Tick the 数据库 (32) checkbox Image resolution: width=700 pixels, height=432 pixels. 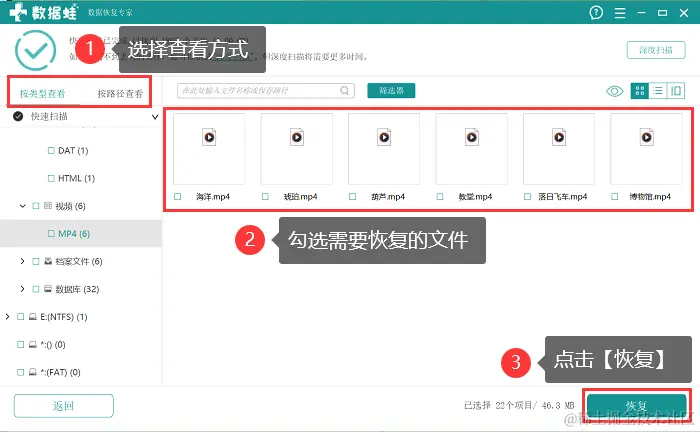click(x=36, y=289)
